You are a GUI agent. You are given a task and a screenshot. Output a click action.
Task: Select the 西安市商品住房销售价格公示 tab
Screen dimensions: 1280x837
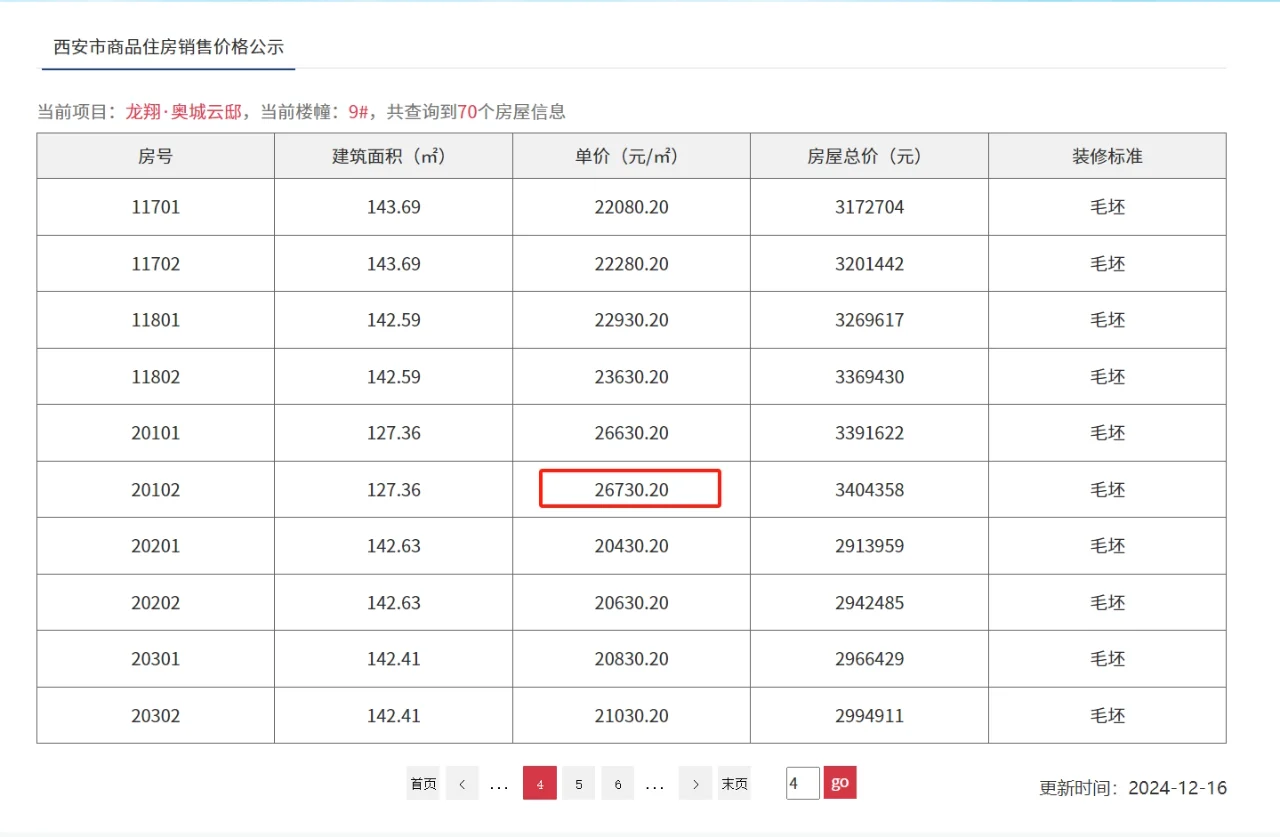169,47
